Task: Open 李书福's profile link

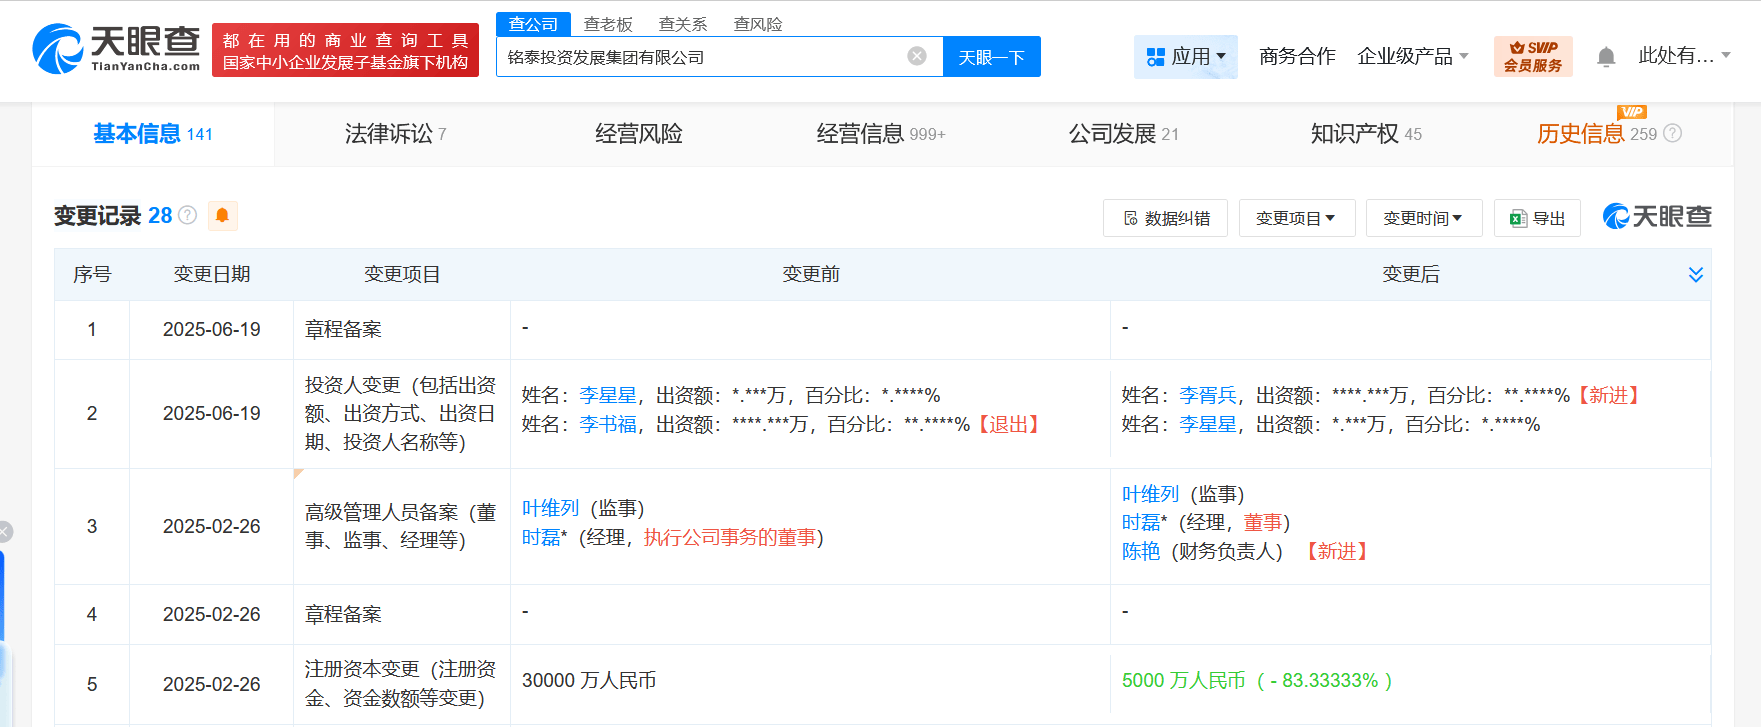Action: (608, 425)
